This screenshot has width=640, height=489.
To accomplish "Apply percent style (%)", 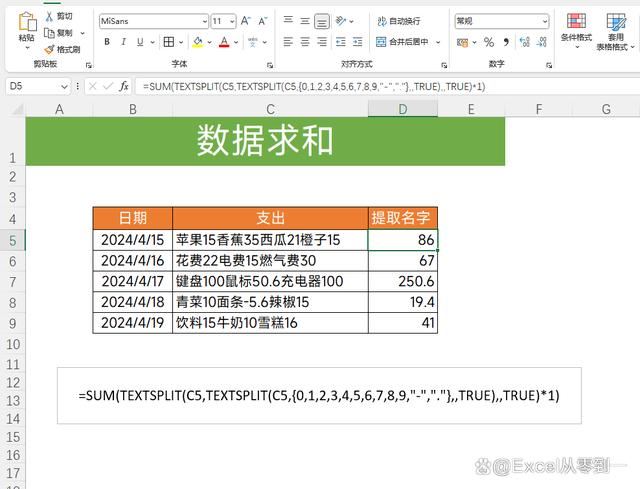I will (489, 42).
